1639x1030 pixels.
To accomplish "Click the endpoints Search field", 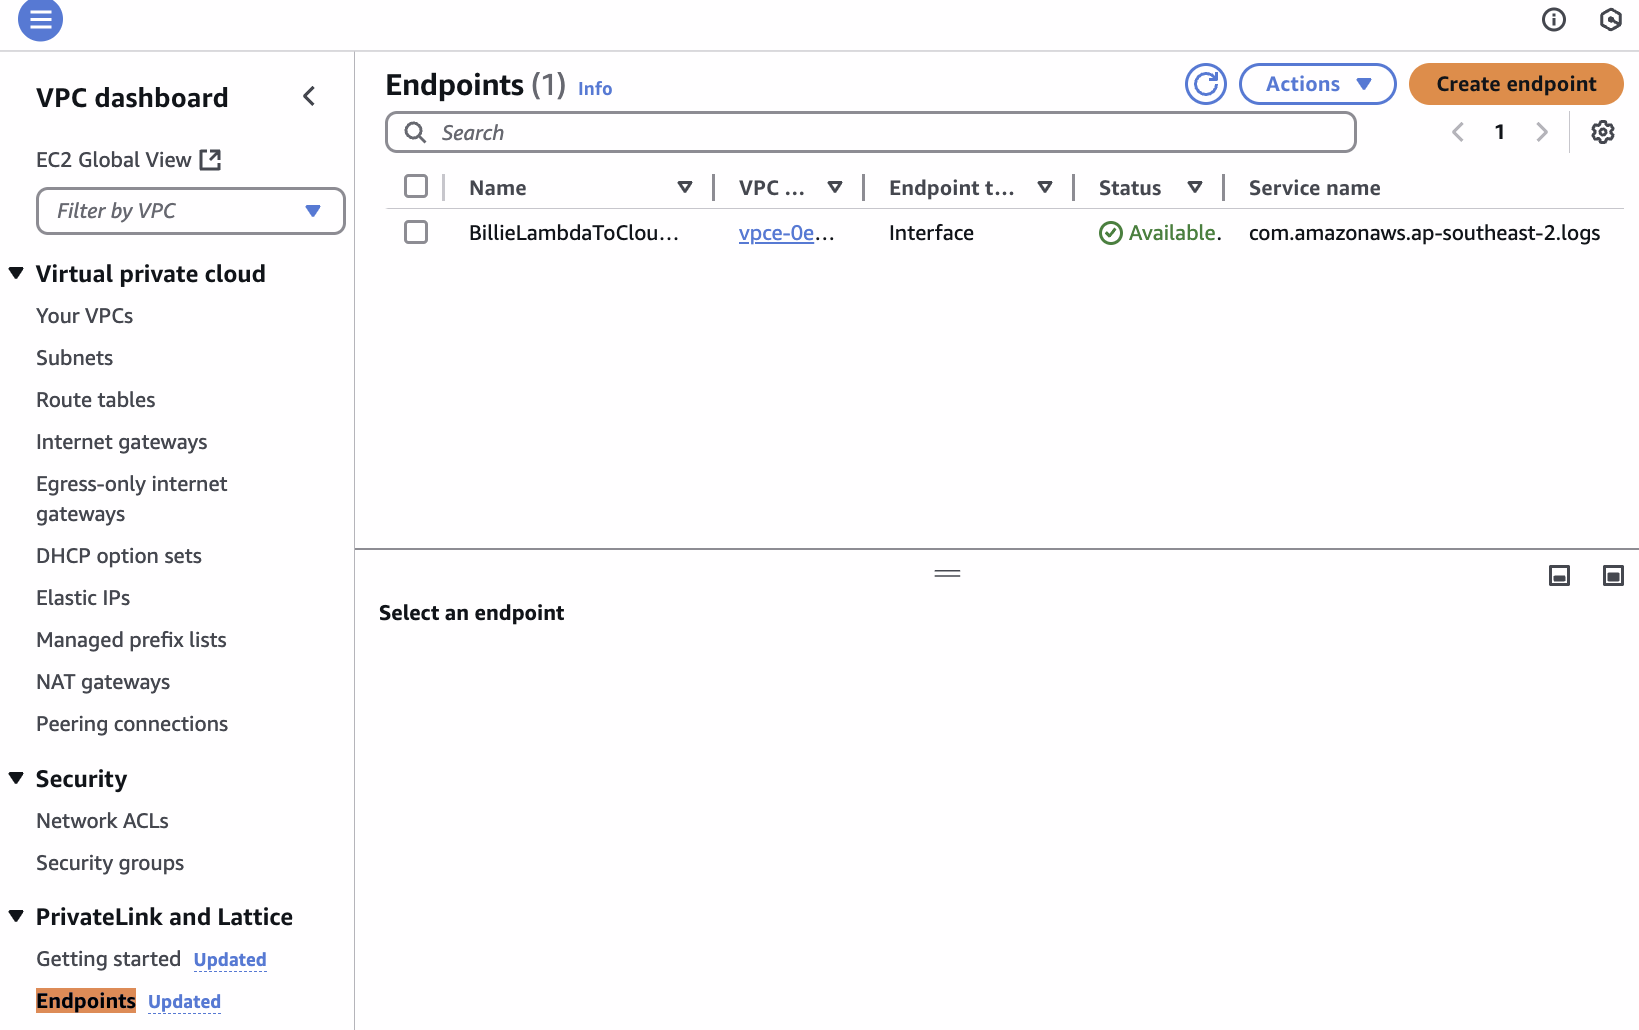I will [x=871, y=132].
